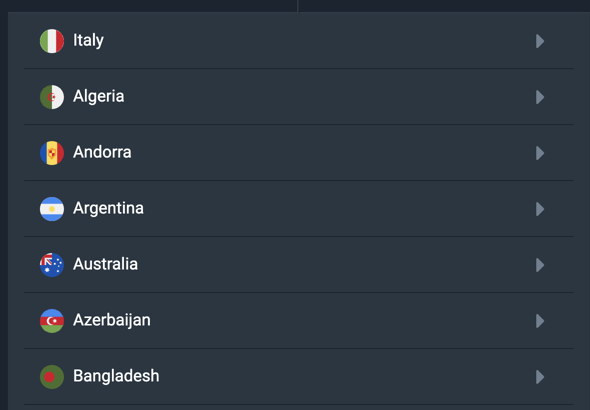This screenshot has height=410, width=590.
Task: Expand the Bangladesh row arrow
Action: click(x=540, y=377)
